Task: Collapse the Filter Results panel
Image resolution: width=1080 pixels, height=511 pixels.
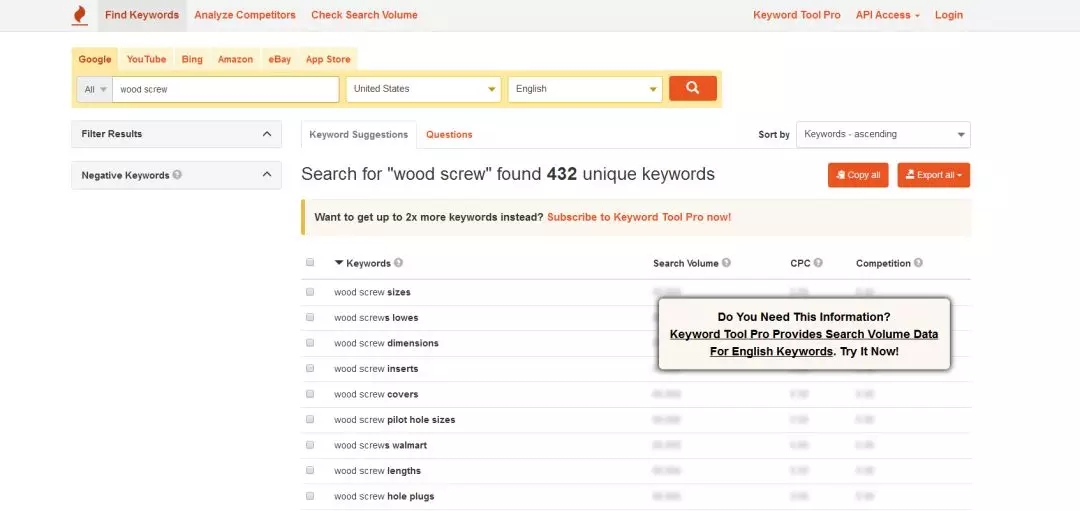Action: [x=266, y=134]
